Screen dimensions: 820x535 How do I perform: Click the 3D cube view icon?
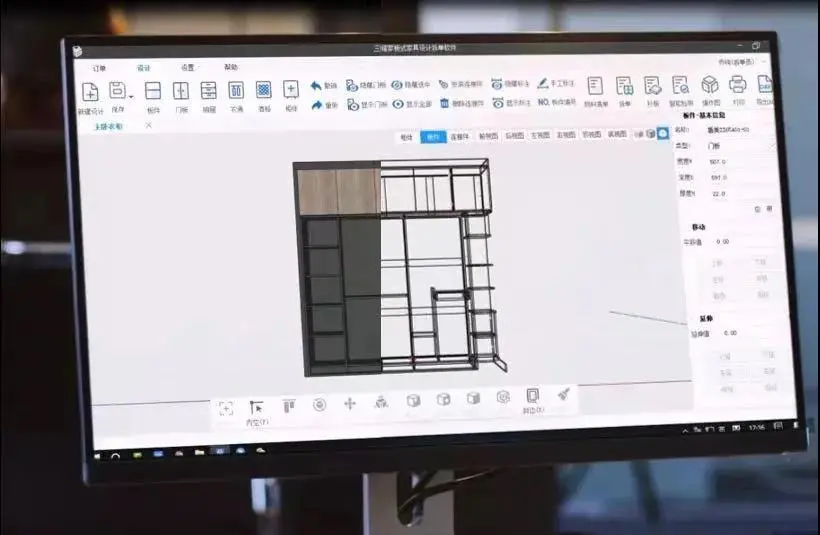(651, 134)
